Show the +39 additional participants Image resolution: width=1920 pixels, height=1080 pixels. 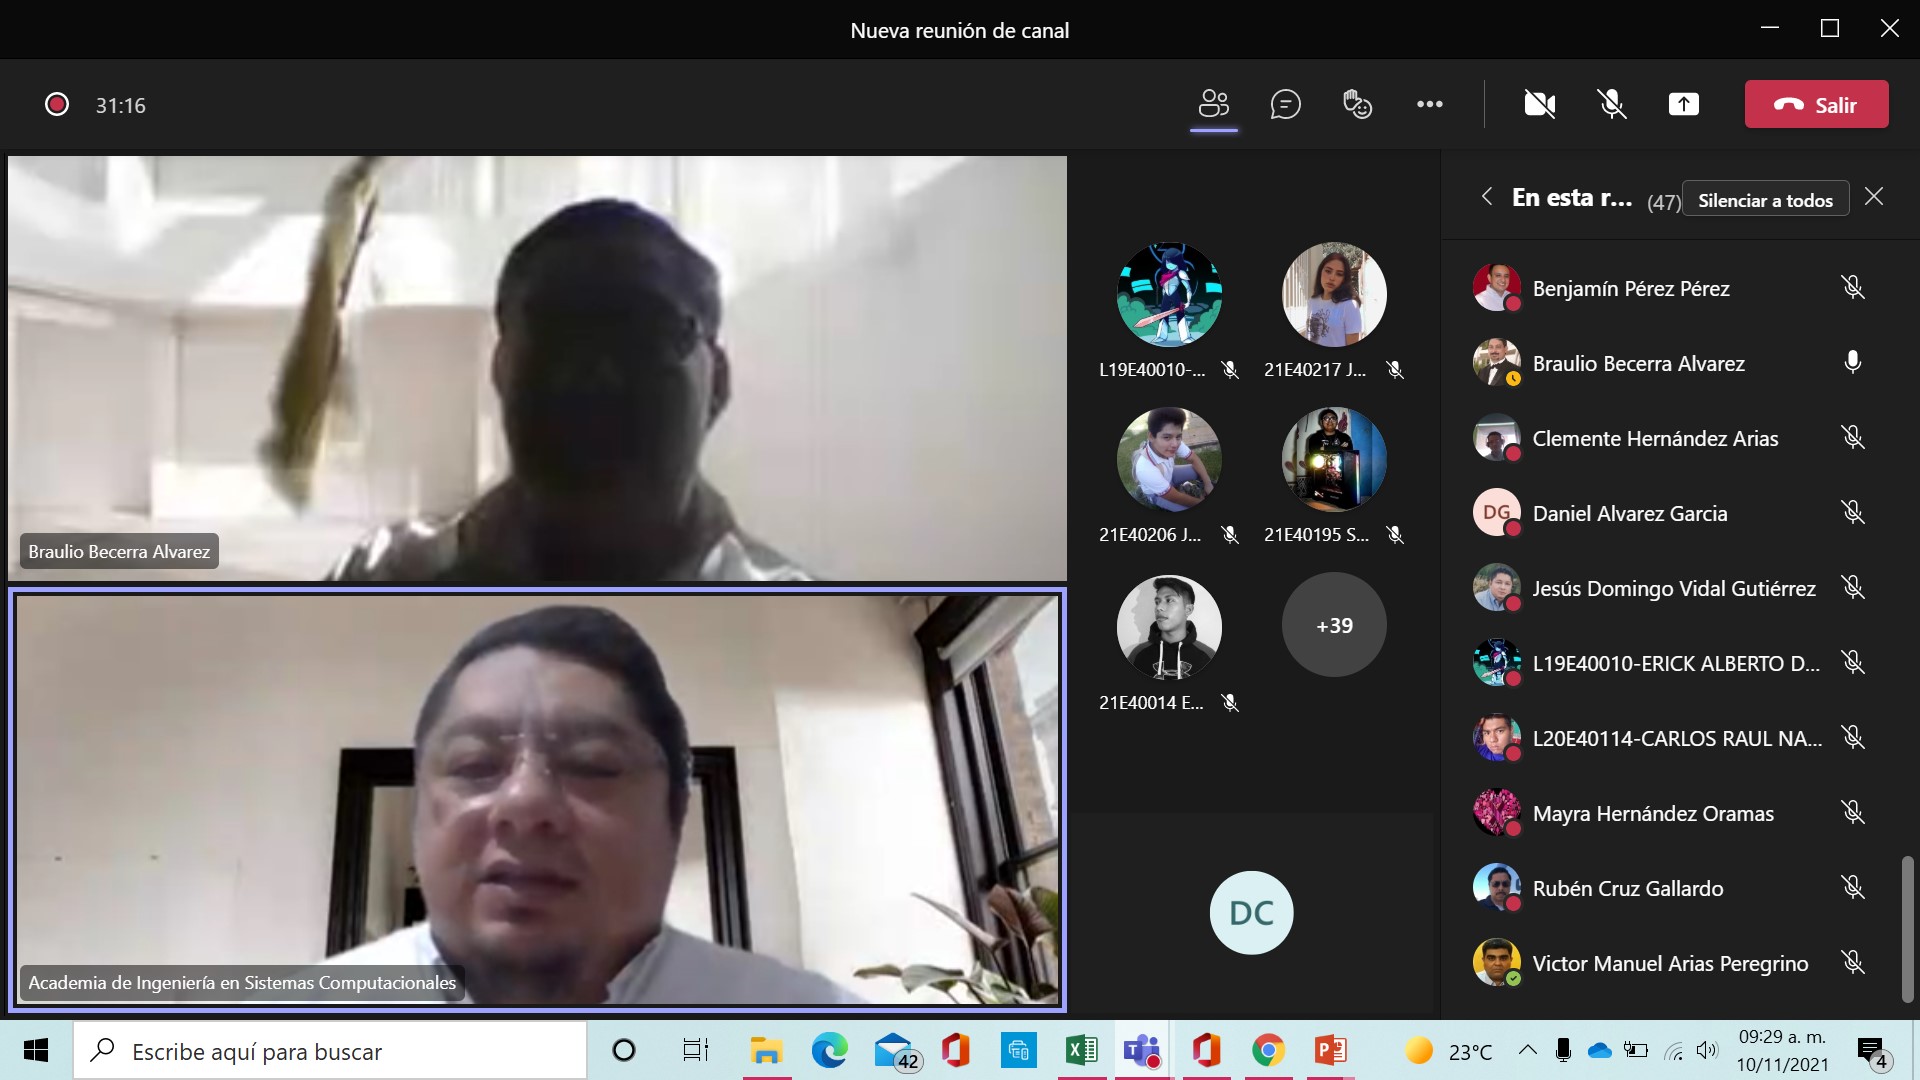[1334, 625]
